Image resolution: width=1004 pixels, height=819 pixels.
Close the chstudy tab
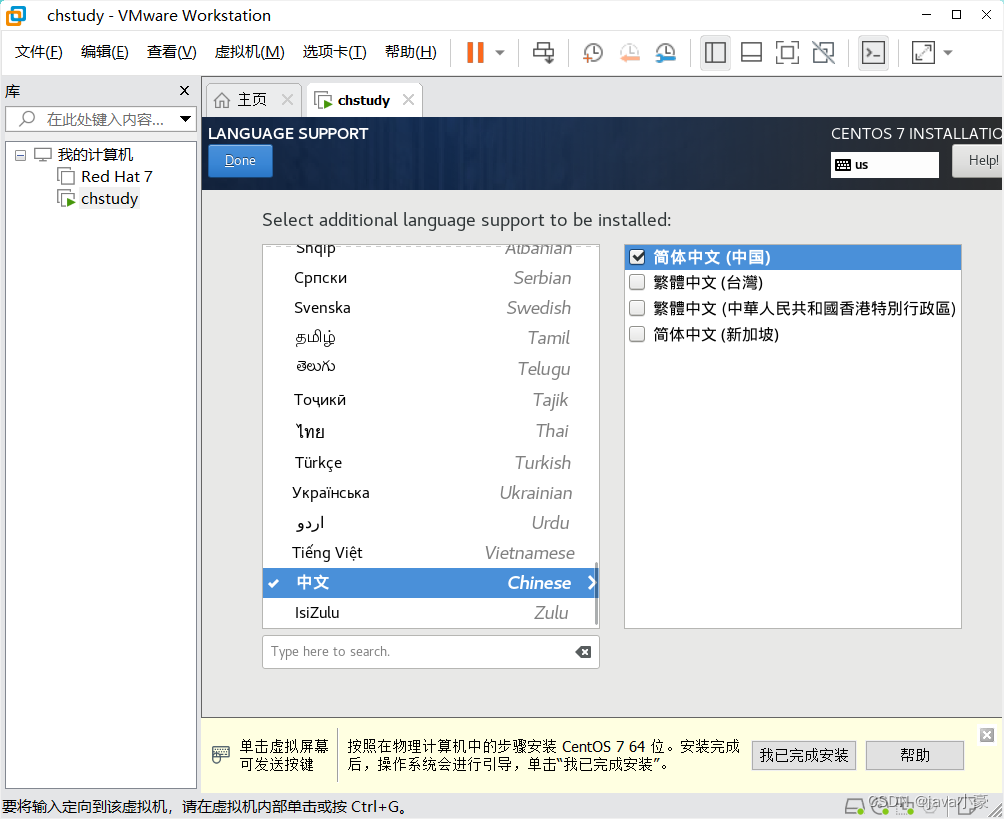409,99
